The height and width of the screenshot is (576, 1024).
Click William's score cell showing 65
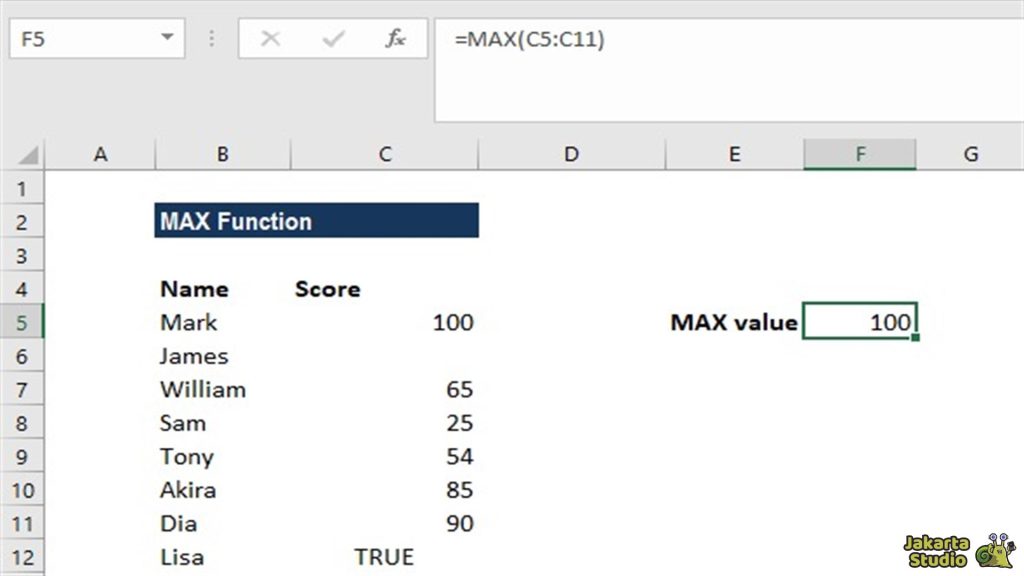[x=385, y=389]
